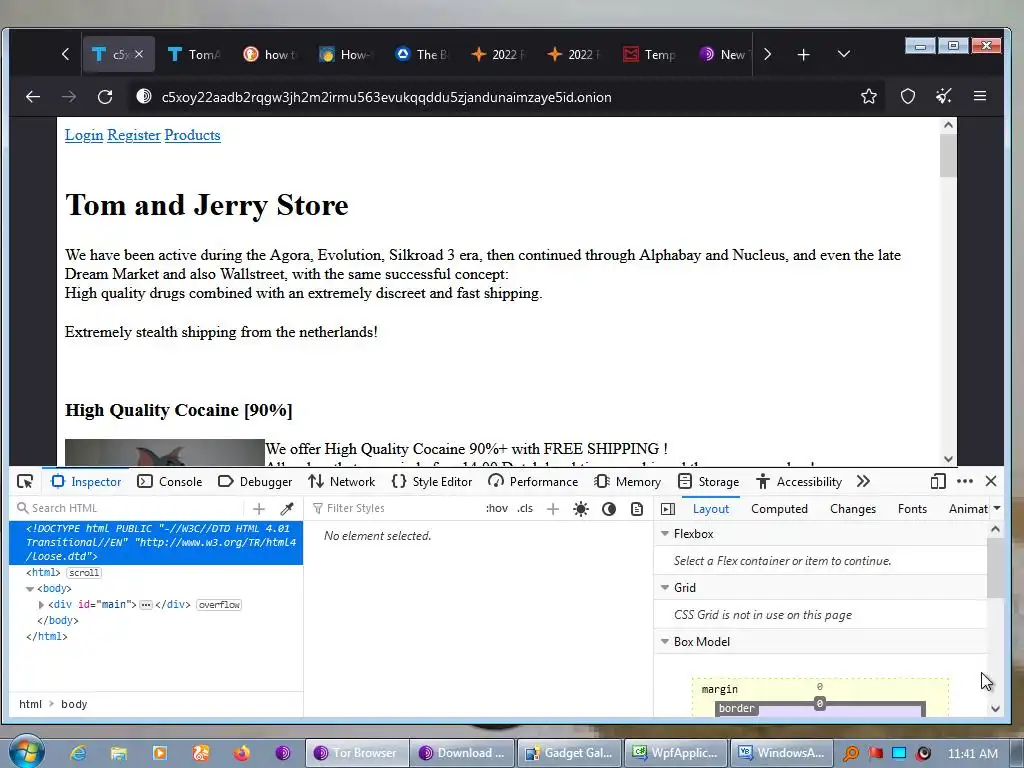This screenshot has height=768, width=1024.
Task: Collapse the body node in markup tree
Action: (30, 589)
